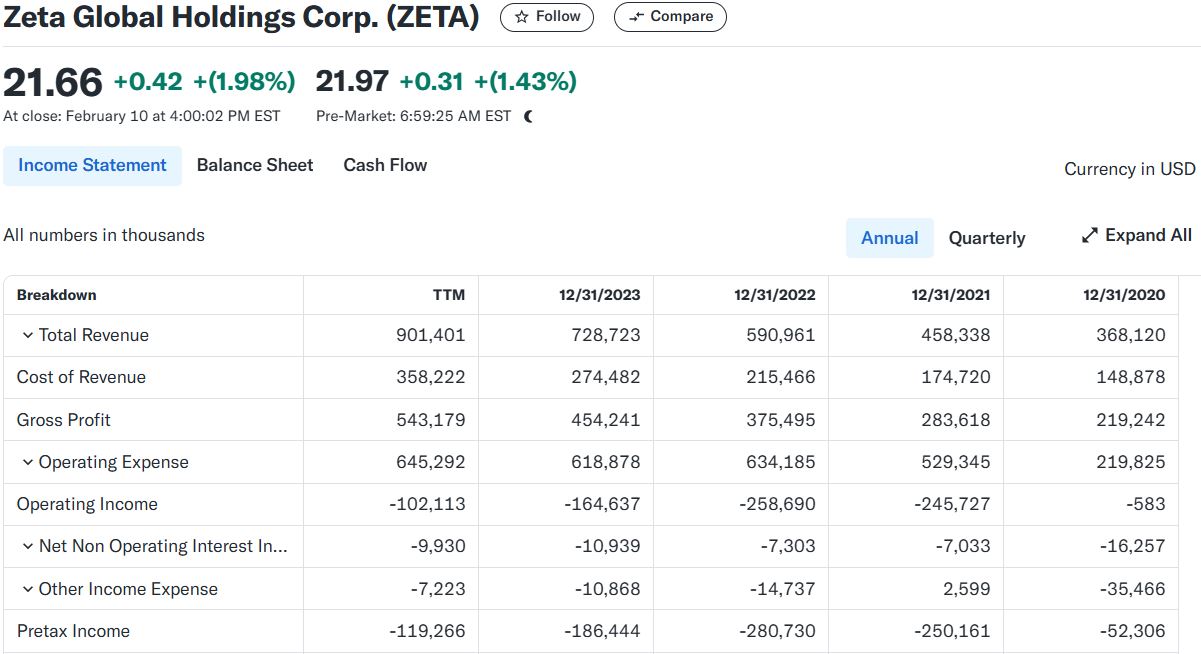This screenshot has width=1201, height=654.
Task: Switch to Quarterly view
Action: (986, 238)
